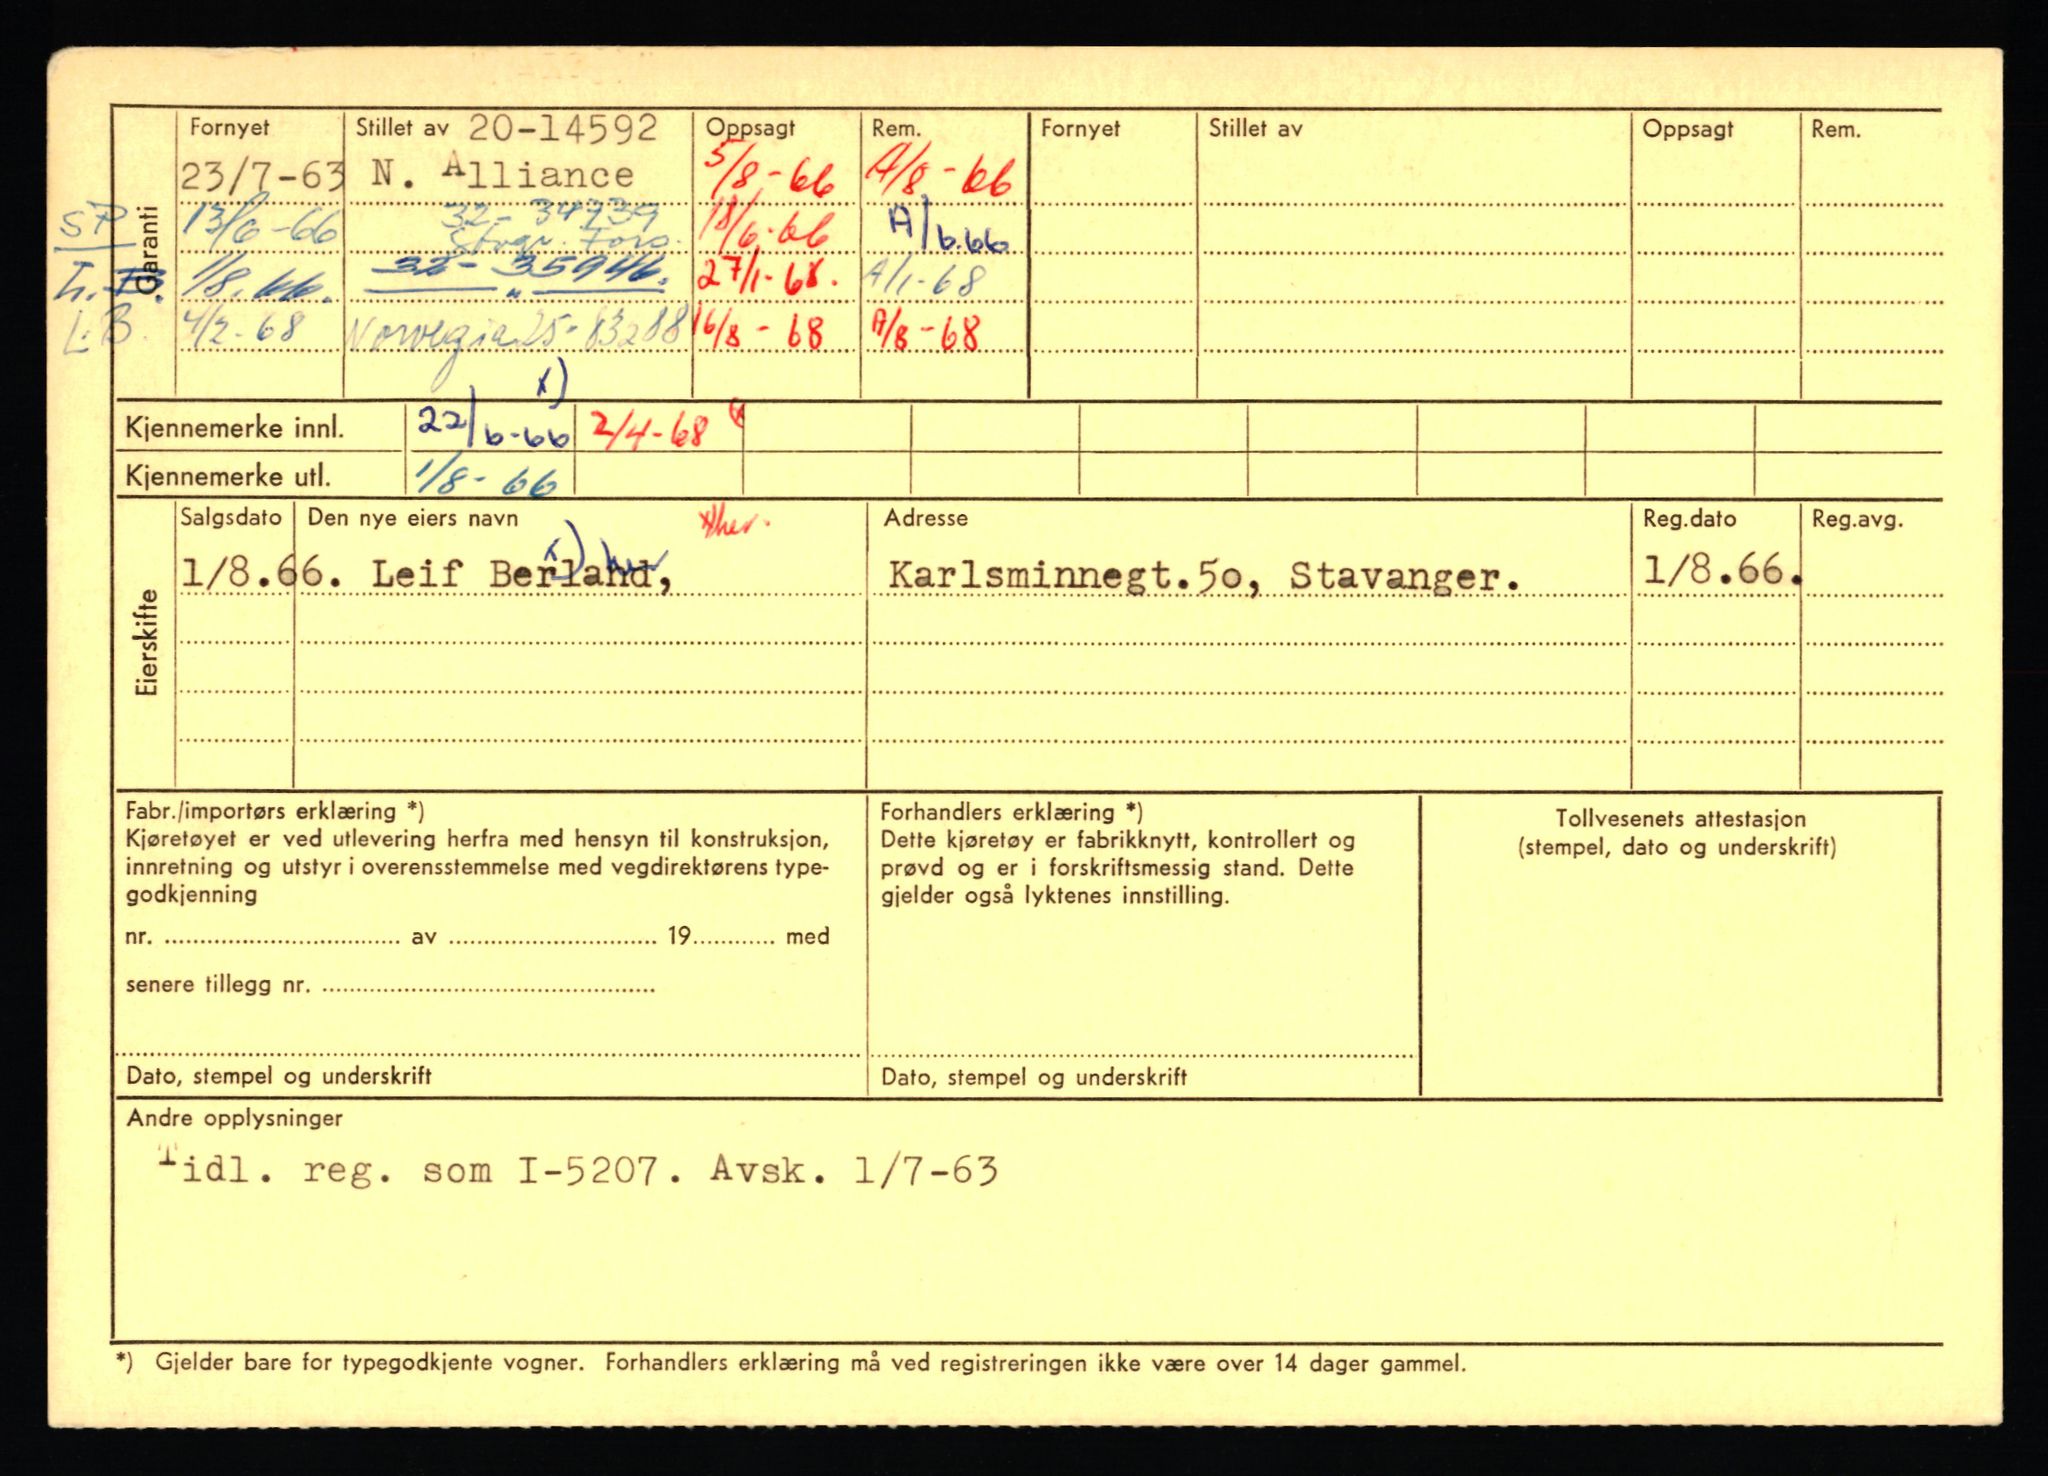Click the registration date 1/8.66 under Reg.dato
This screenshot has width=2048, height=1476.
pyautogui.click(x=1722, y=571)
